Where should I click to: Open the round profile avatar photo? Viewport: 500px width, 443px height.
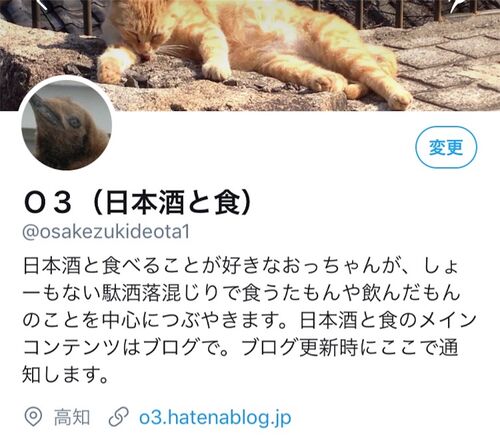click(67, 125)
